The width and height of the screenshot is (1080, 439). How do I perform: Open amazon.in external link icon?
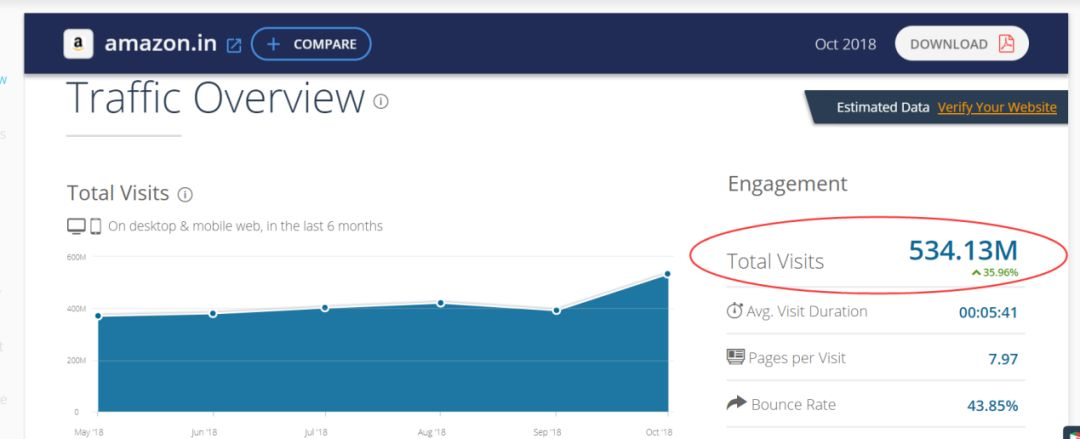pos(234,45)
